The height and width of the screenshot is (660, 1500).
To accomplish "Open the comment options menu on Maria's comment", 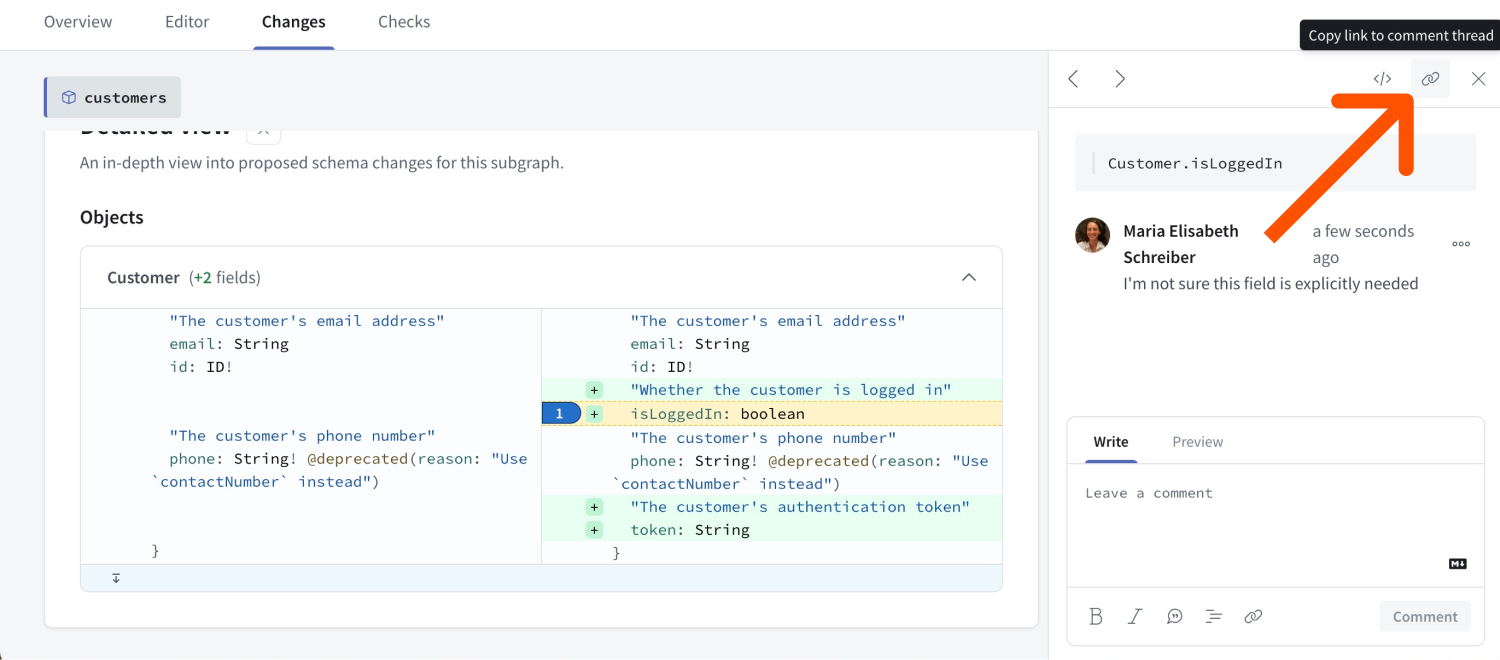I will (1460, 243).
